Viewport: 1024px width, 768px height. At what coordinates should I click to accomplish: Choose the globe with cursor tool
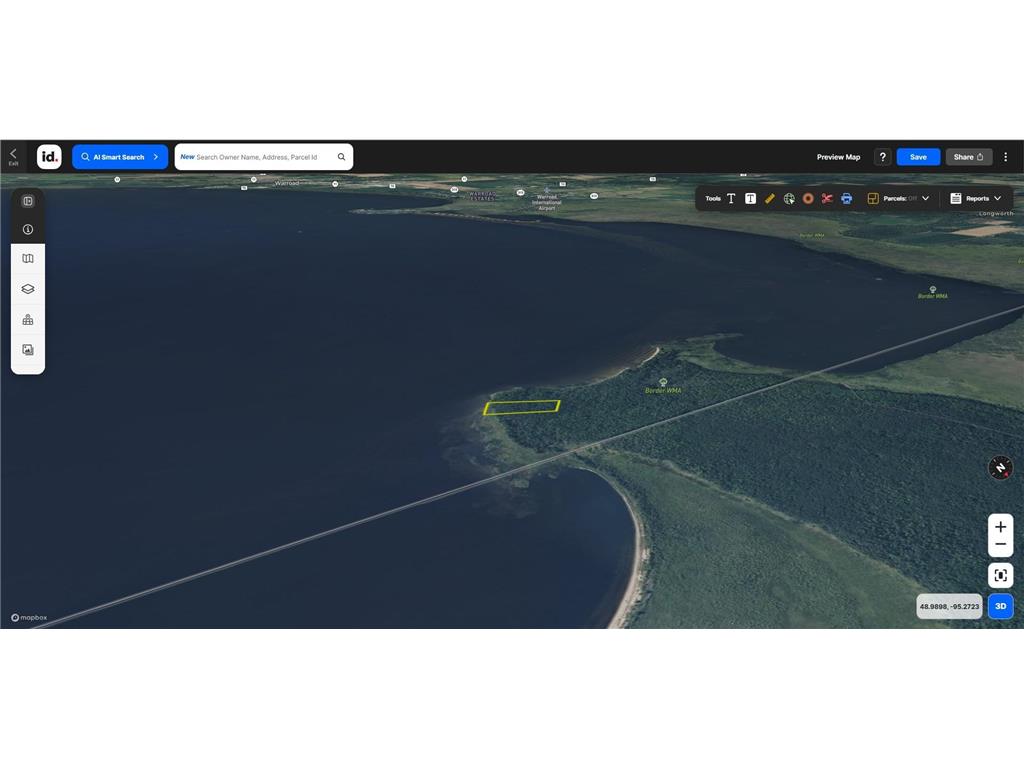click(789, 199)
